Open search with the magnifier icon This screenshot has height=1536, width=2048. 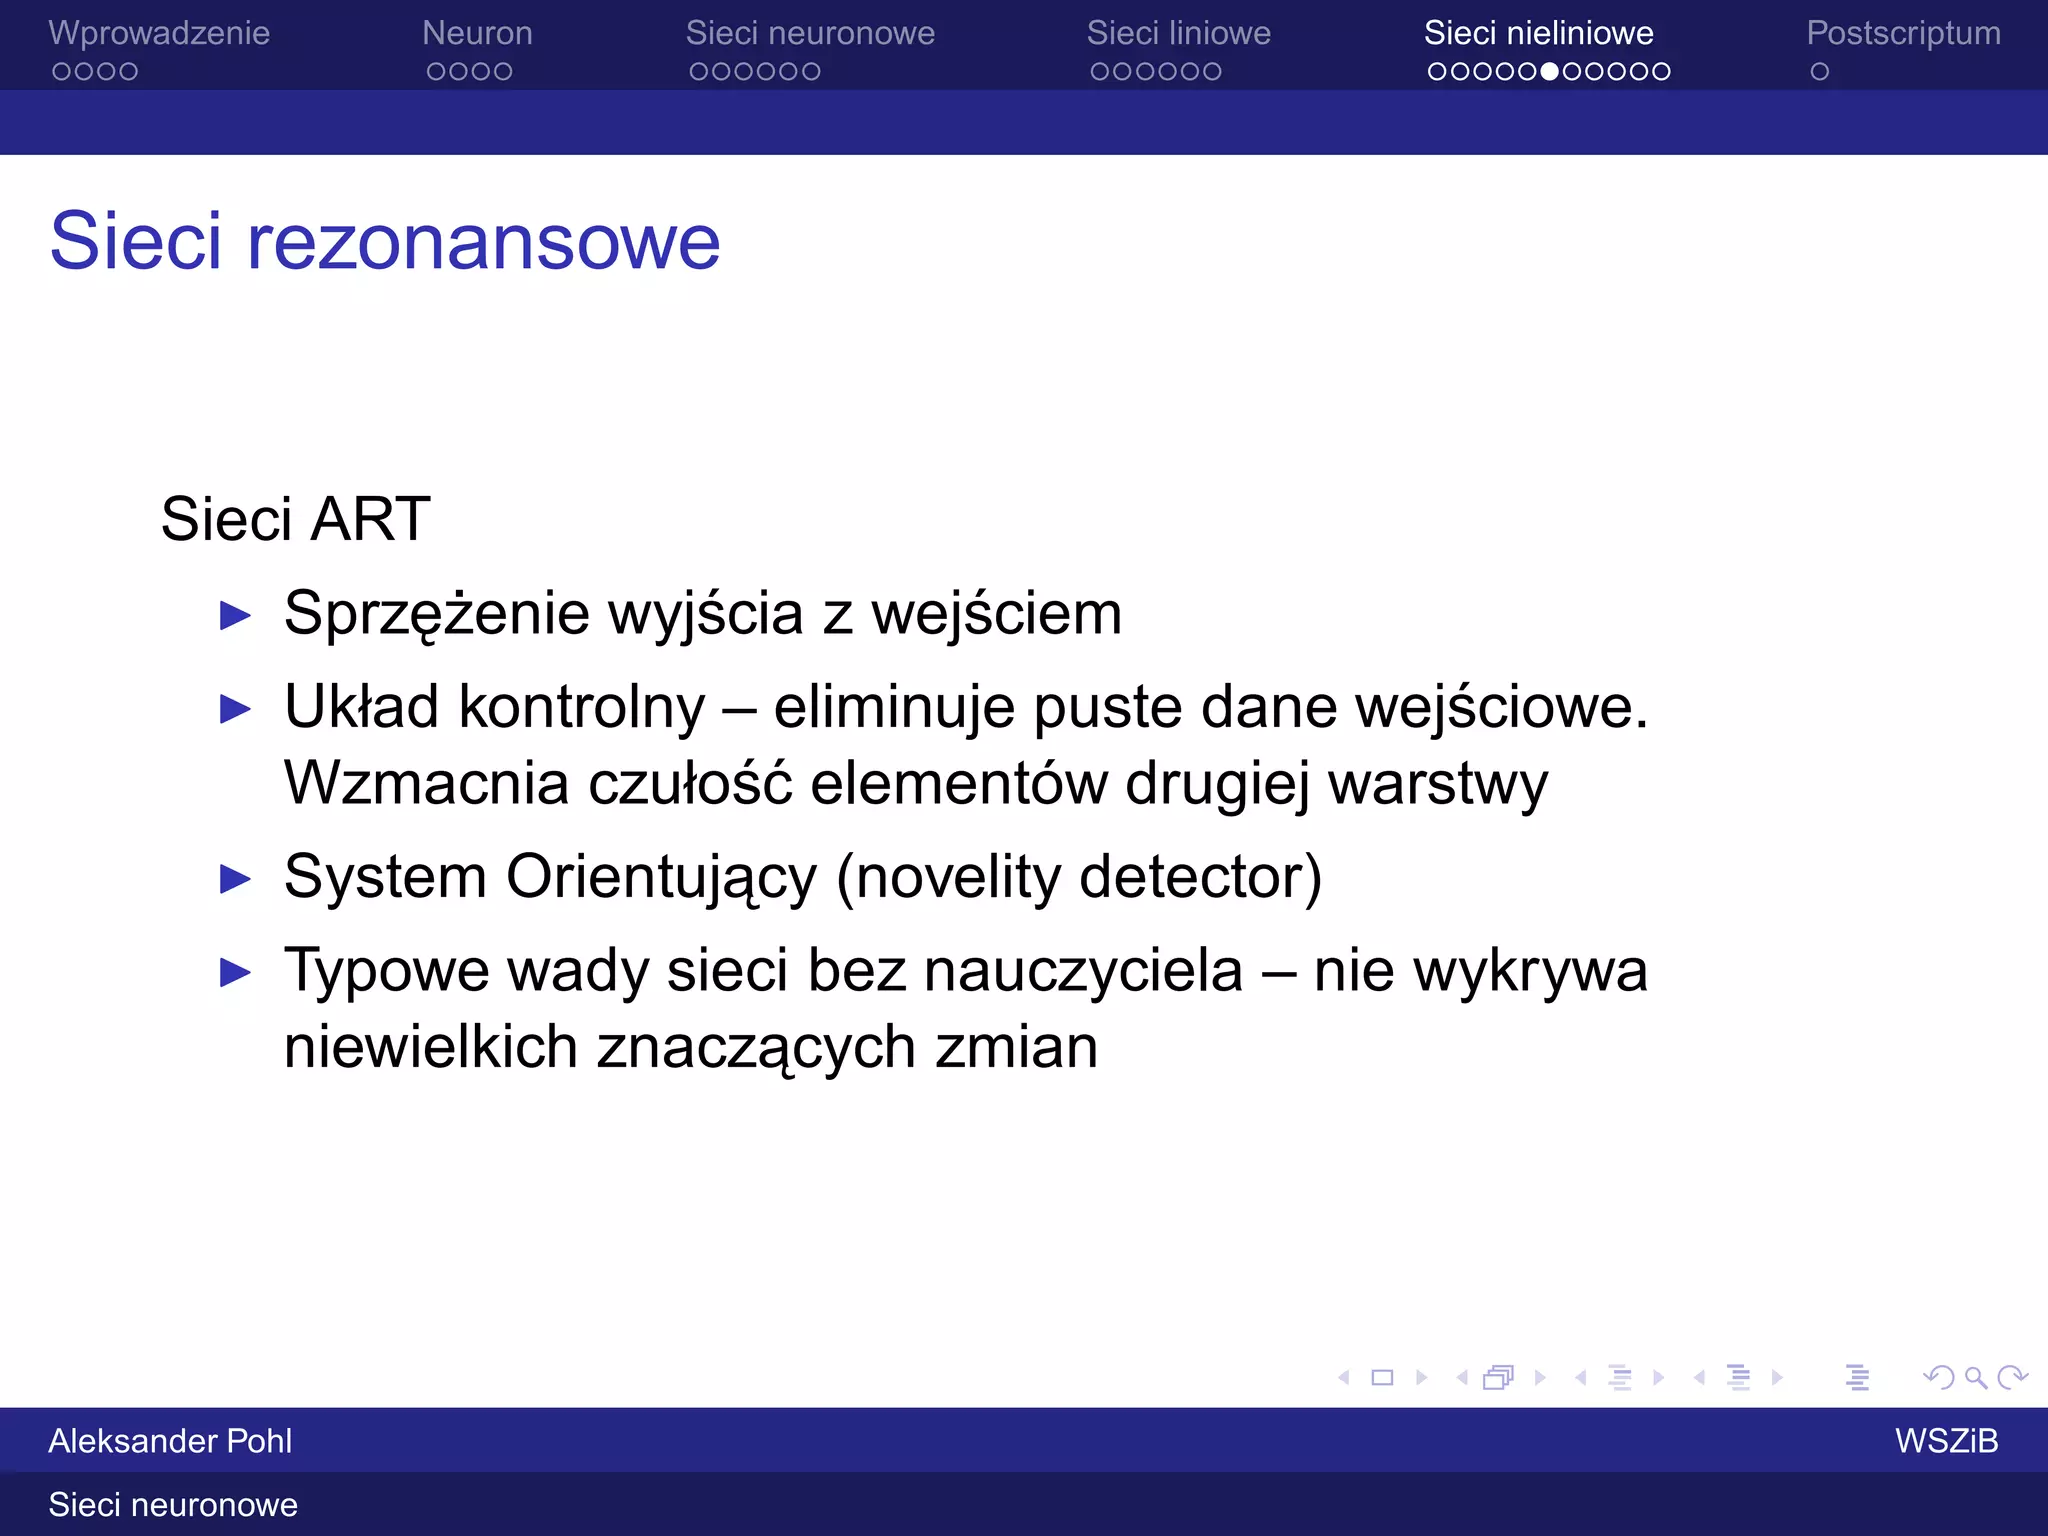point(1975,1378)
